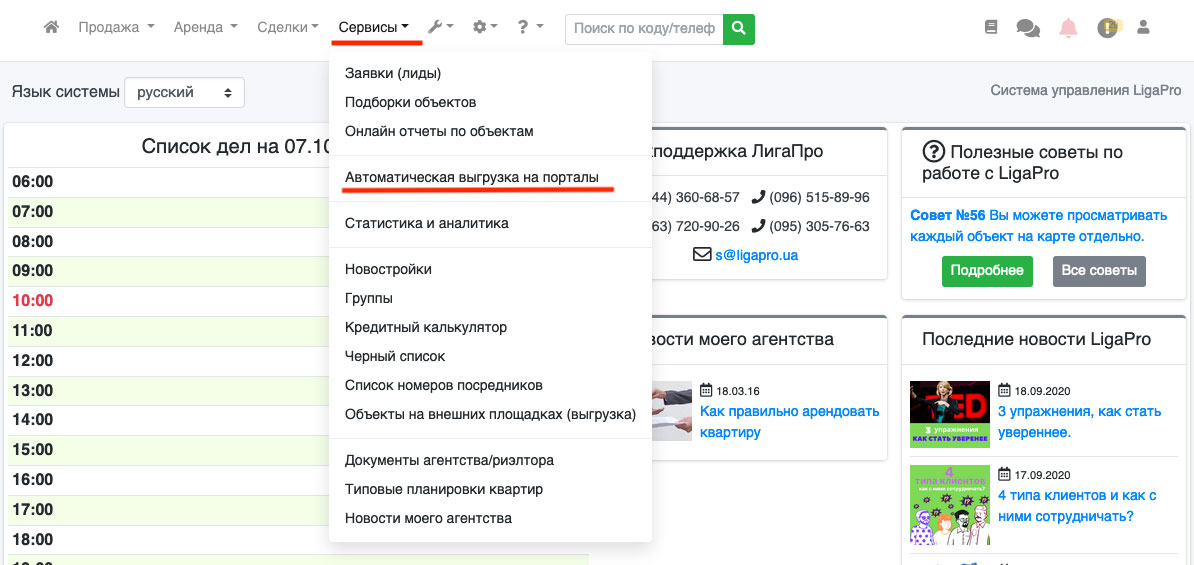Viewport: 1194px width, 565px height.
Task: Show notifications via the bell icon
Action: click(1068, 28)
